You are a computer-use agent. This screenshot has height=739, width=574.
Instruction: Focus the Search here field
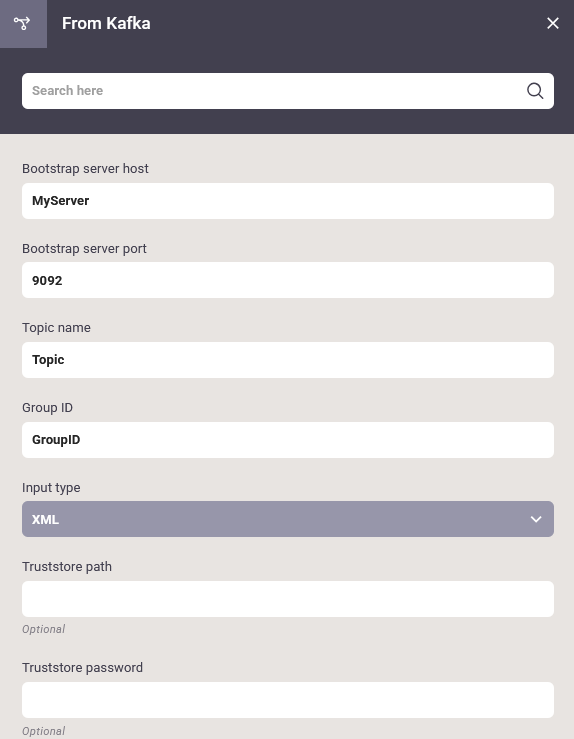point(287,91)
